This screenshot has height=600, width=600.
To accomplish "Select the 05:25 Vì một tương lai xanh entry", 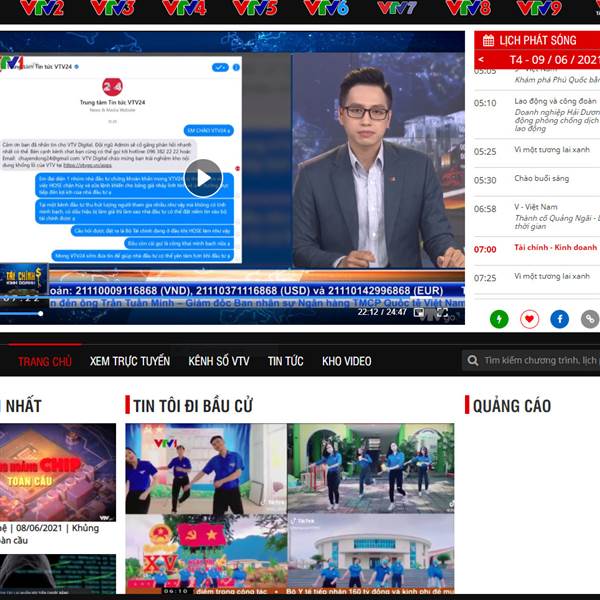I will (x=536, y=151).
